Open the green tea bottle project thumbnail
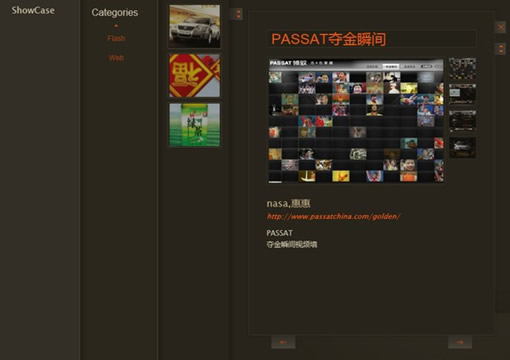510x360 pixels. tap(195, 125)
